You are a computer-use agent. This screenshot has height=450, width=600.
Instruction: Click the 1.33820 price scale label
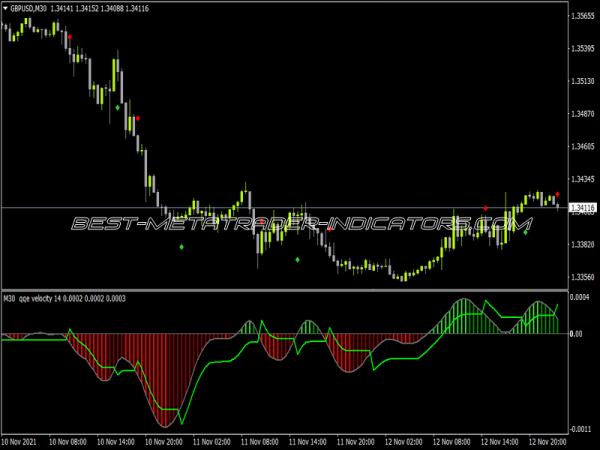click(582, 244)
